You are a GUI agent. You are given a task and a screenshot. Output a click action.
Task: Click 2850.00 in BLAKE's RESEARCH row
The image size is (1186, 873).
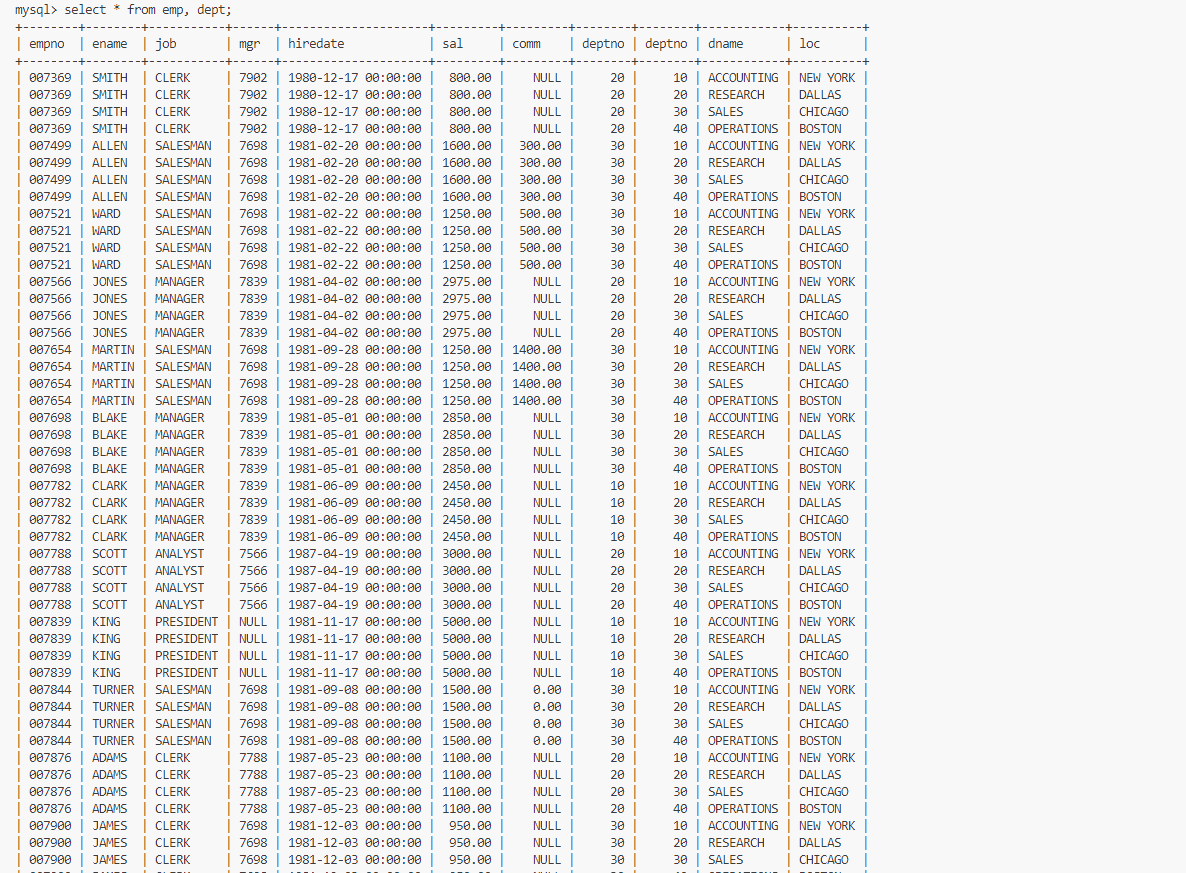coord(467,435)
